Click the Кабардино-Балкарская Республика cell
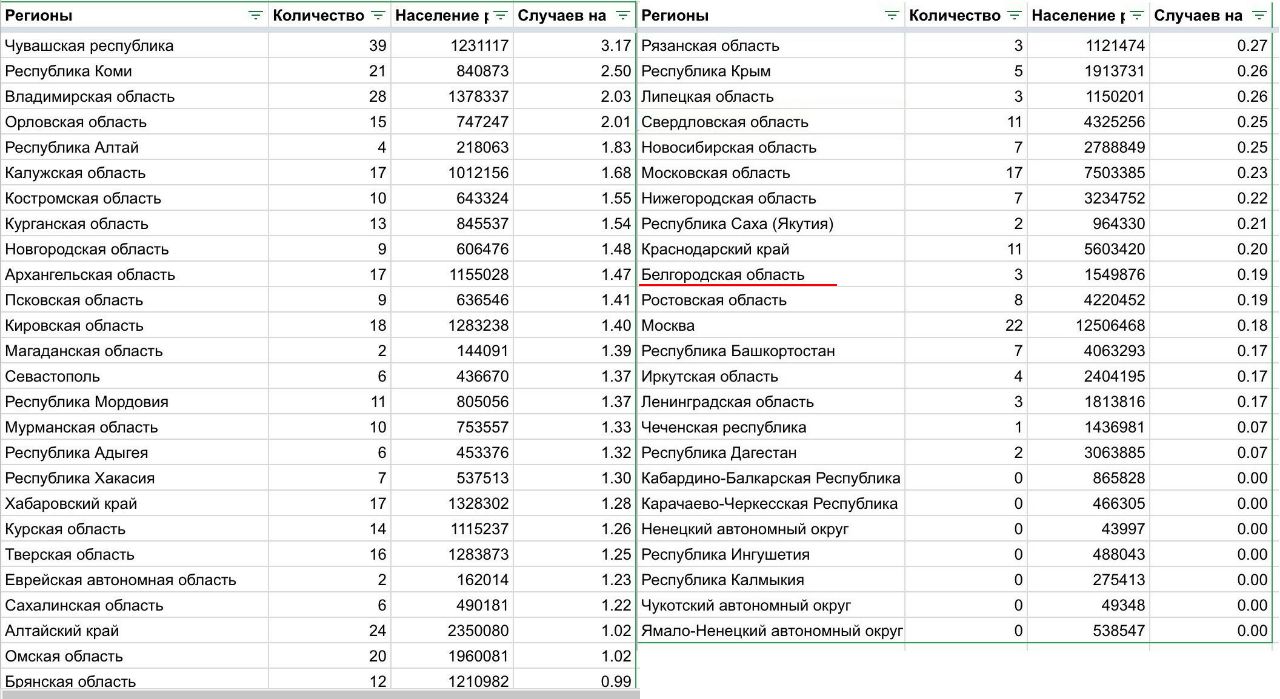This screenshot has height=699, width=1280. (771, 478)
